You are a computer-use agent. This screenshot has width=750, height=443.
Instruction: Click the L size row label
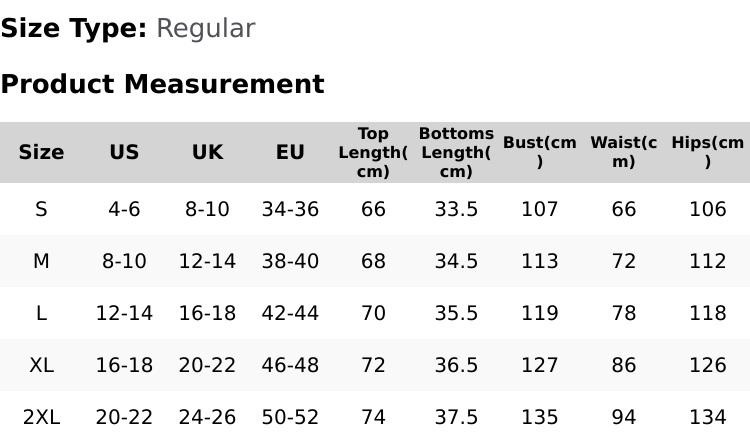pyautogui.click(x=41, y=313)
